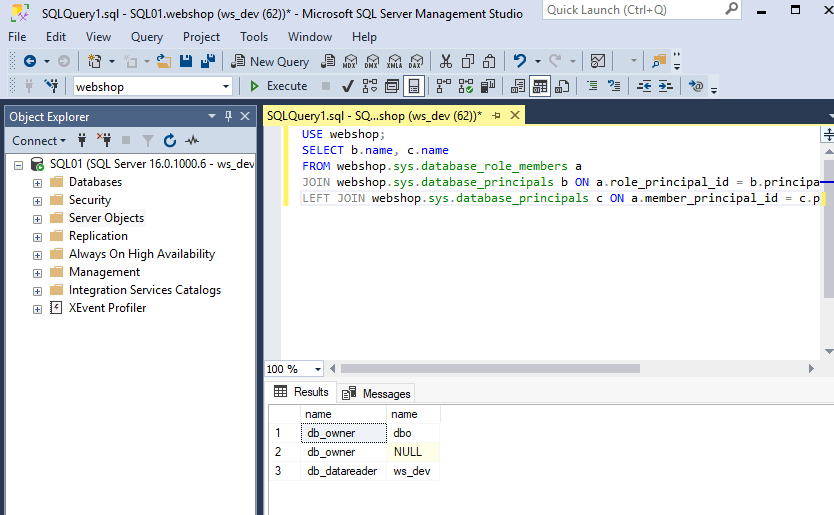The height and width of the screenshot is (515, 834).
Task: Display estimated execution plan
Action: click(370, 86)
